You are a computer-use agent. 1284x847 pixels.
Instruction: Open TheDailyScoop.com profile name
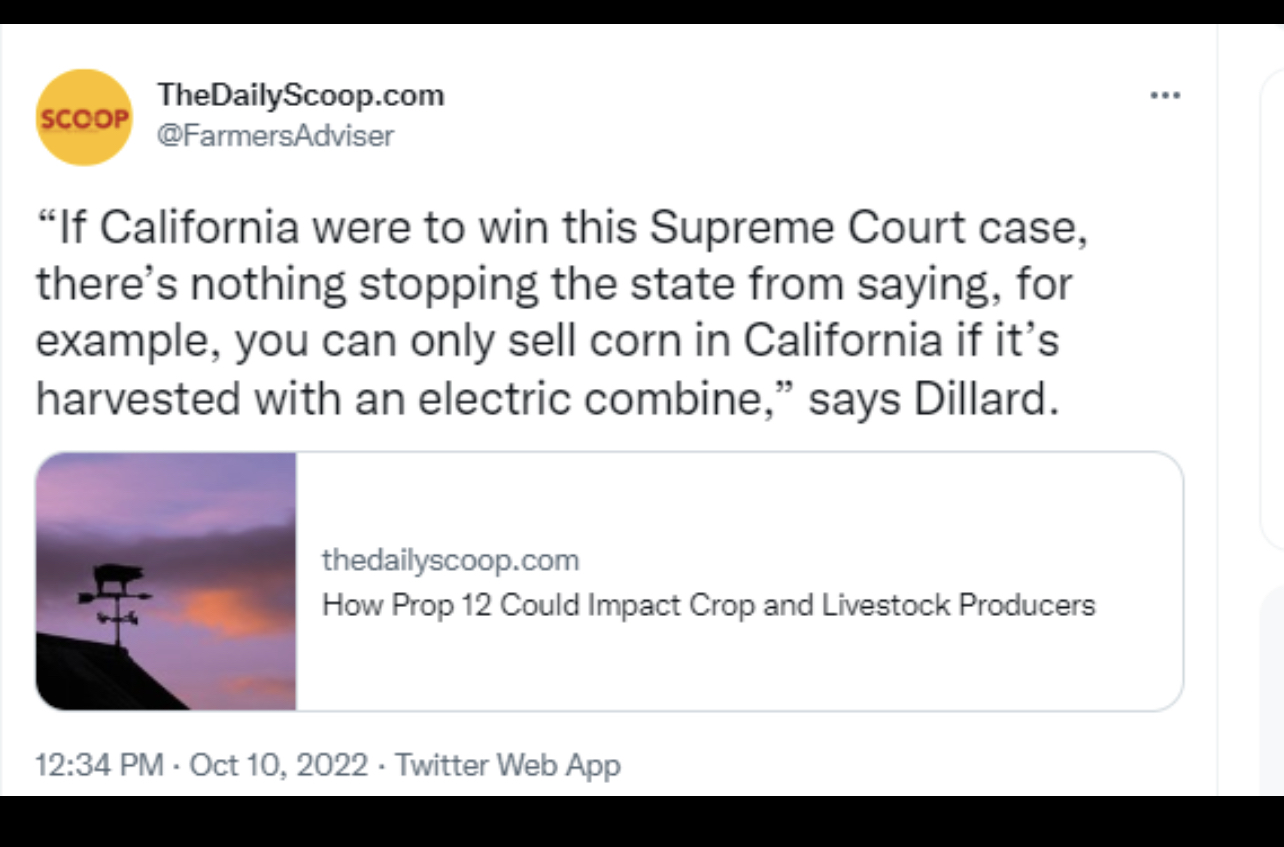point(300,95)
